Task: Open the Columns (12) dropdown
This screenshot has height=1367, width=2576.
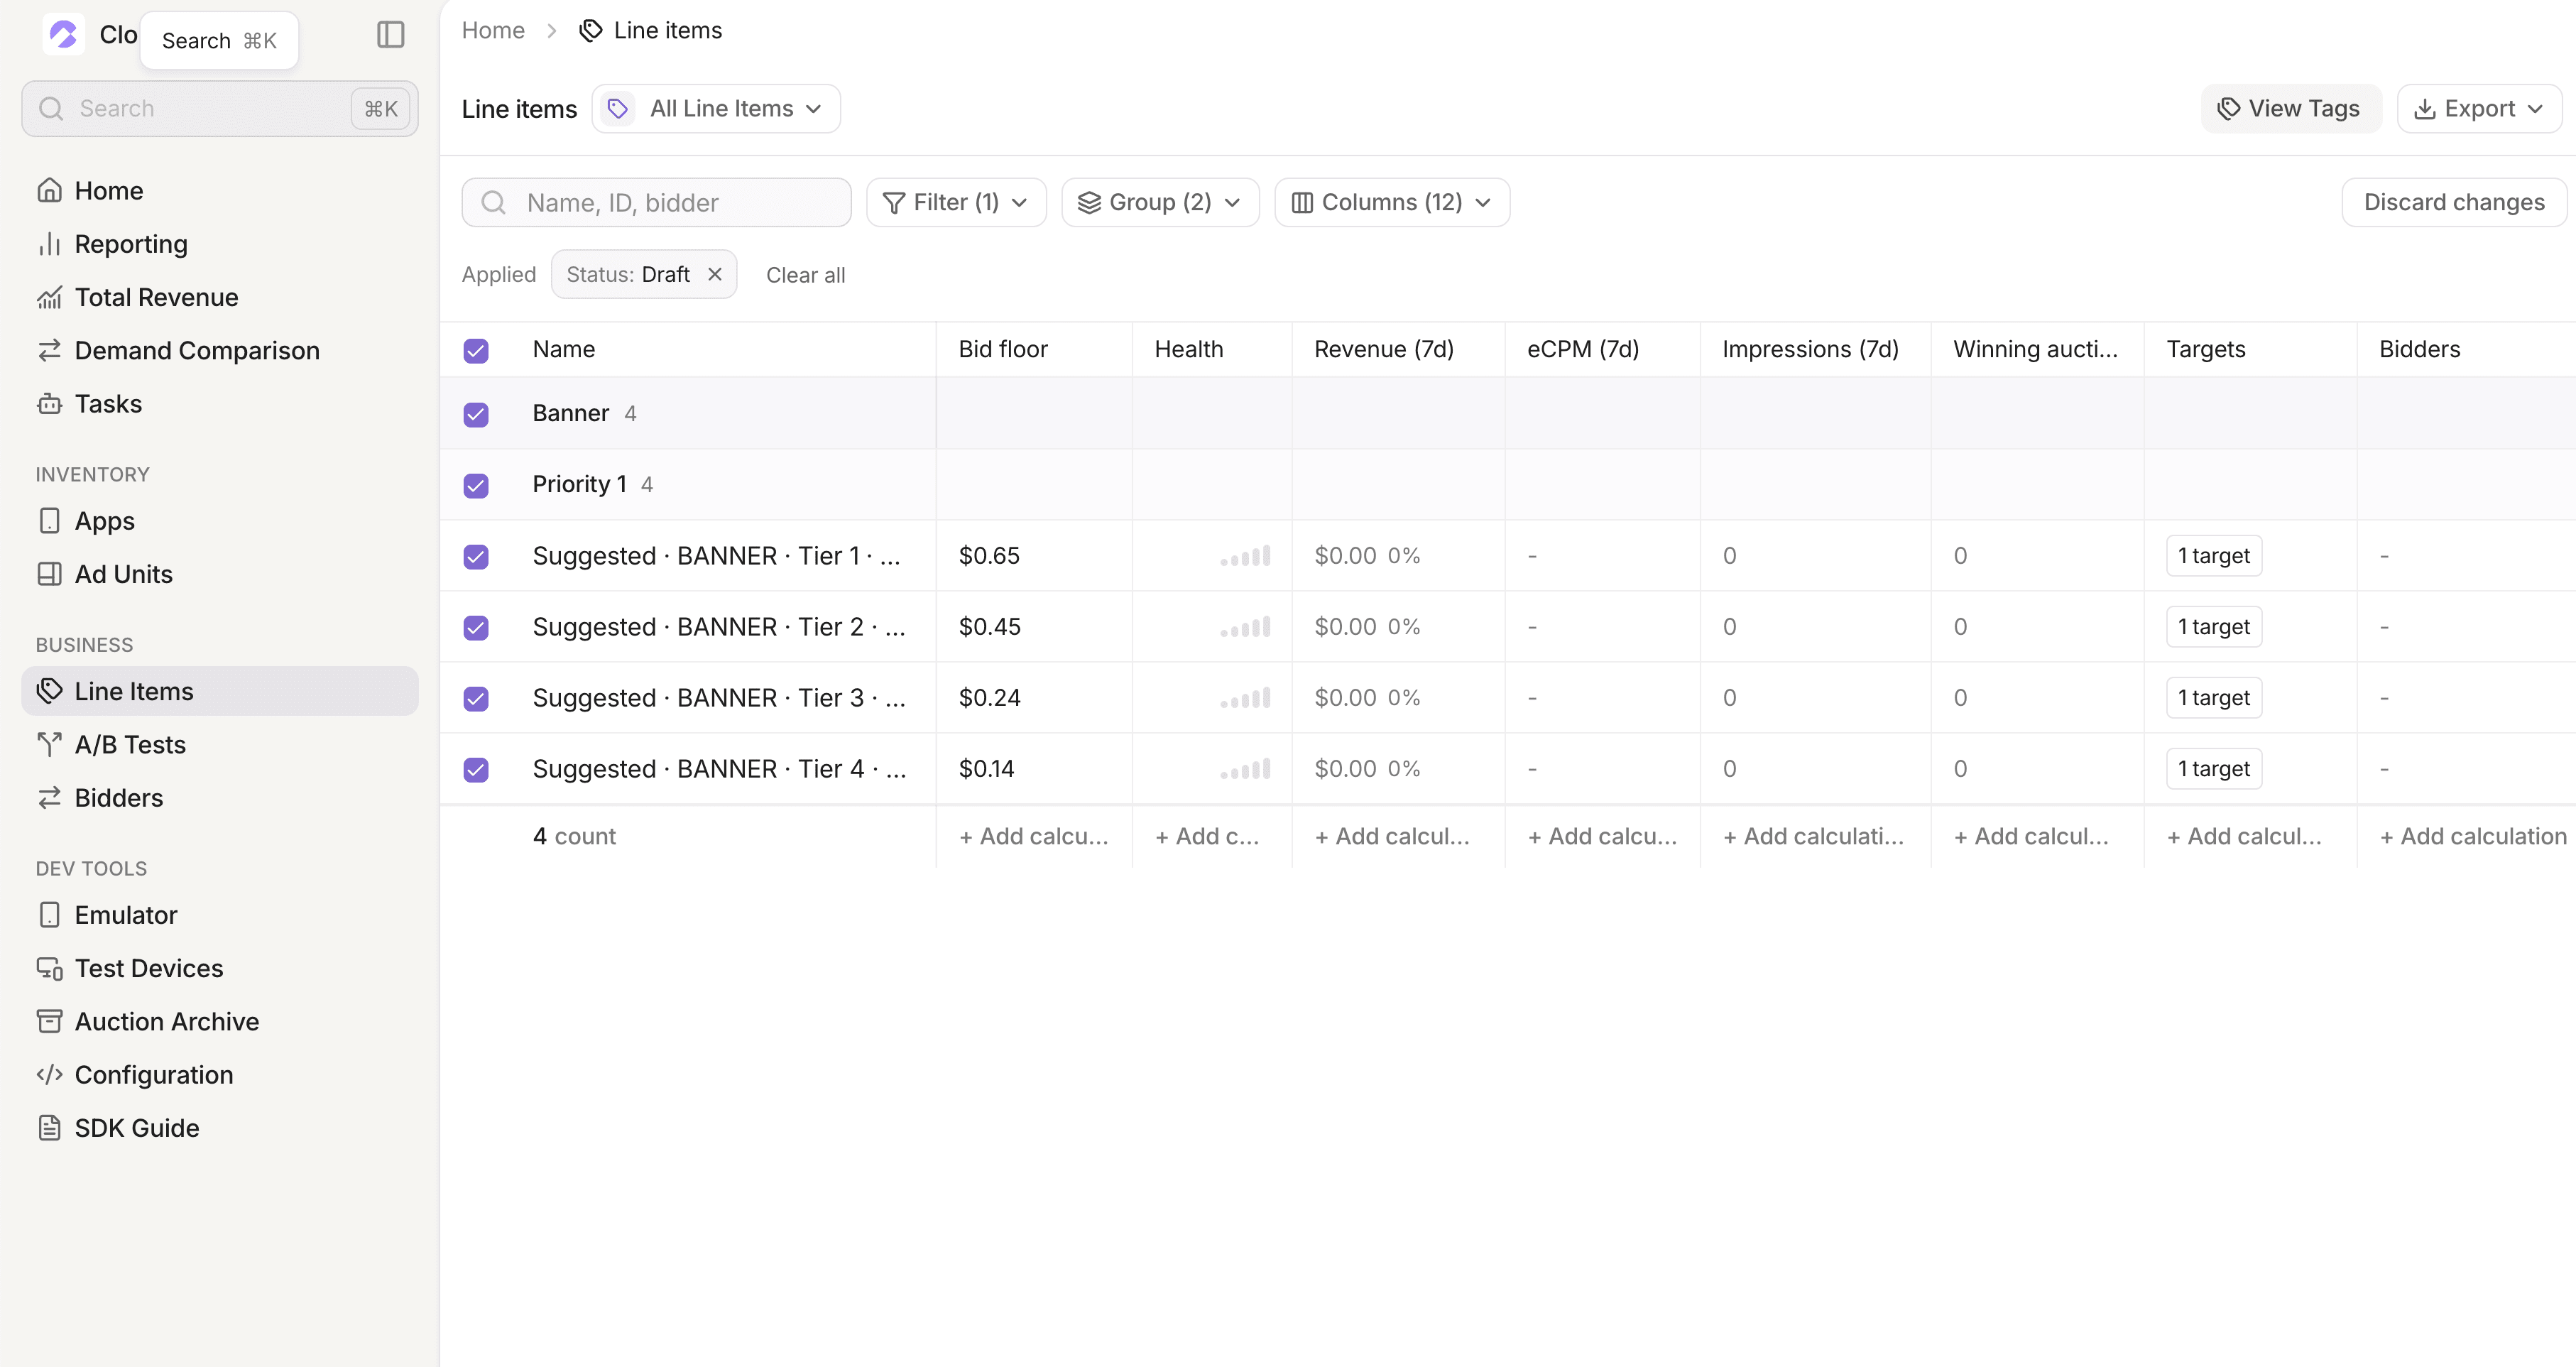Action: (1392, 202)
